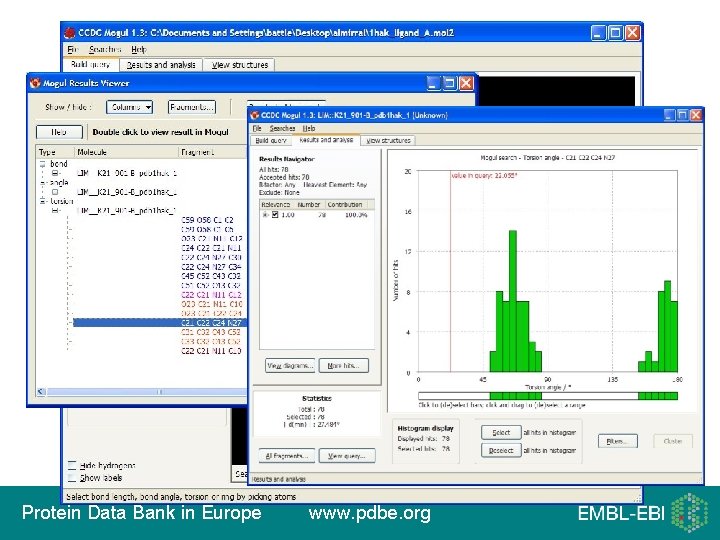This screenshot has width=720, height=540.
Task: Select Results and analysis tab in front window
Action: [x=326, y=140]
